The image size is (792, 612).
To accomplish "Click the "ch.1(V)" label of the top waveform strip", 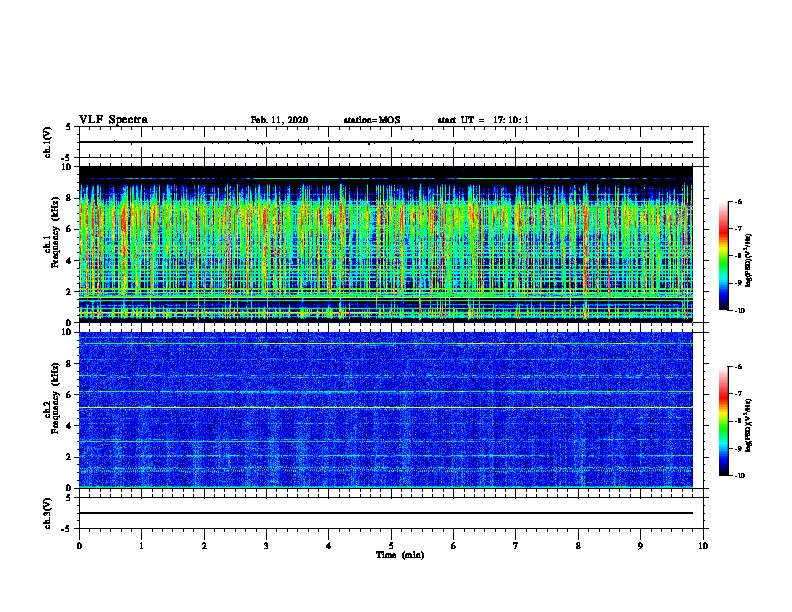I will click(48, 142).
